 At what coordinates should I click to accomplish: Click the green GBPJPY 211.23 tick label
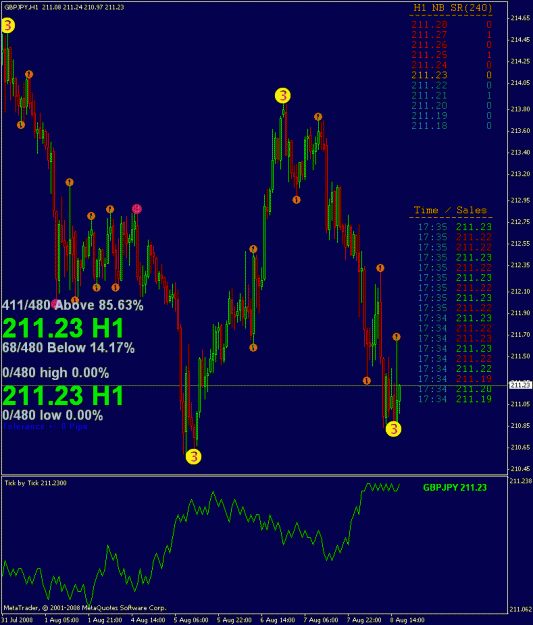click(455, 487)
